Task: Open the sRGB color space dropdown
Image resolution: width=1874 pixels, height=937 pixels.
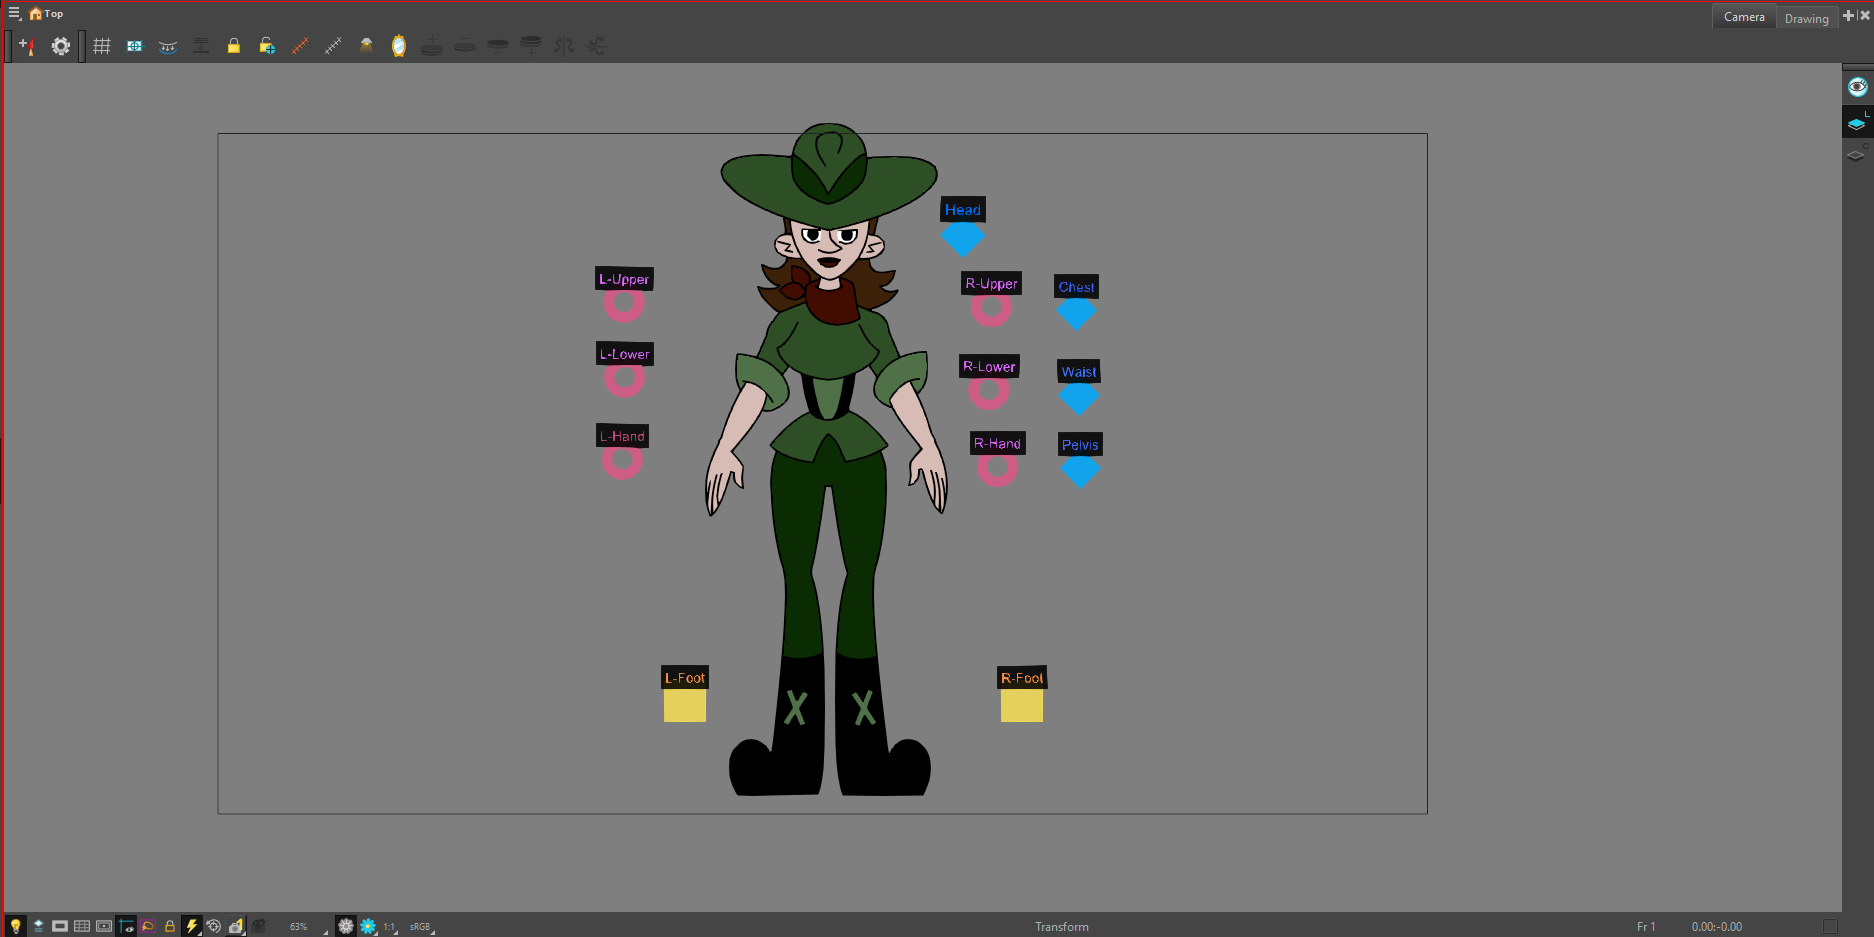Action: click(x=421, y=926)
